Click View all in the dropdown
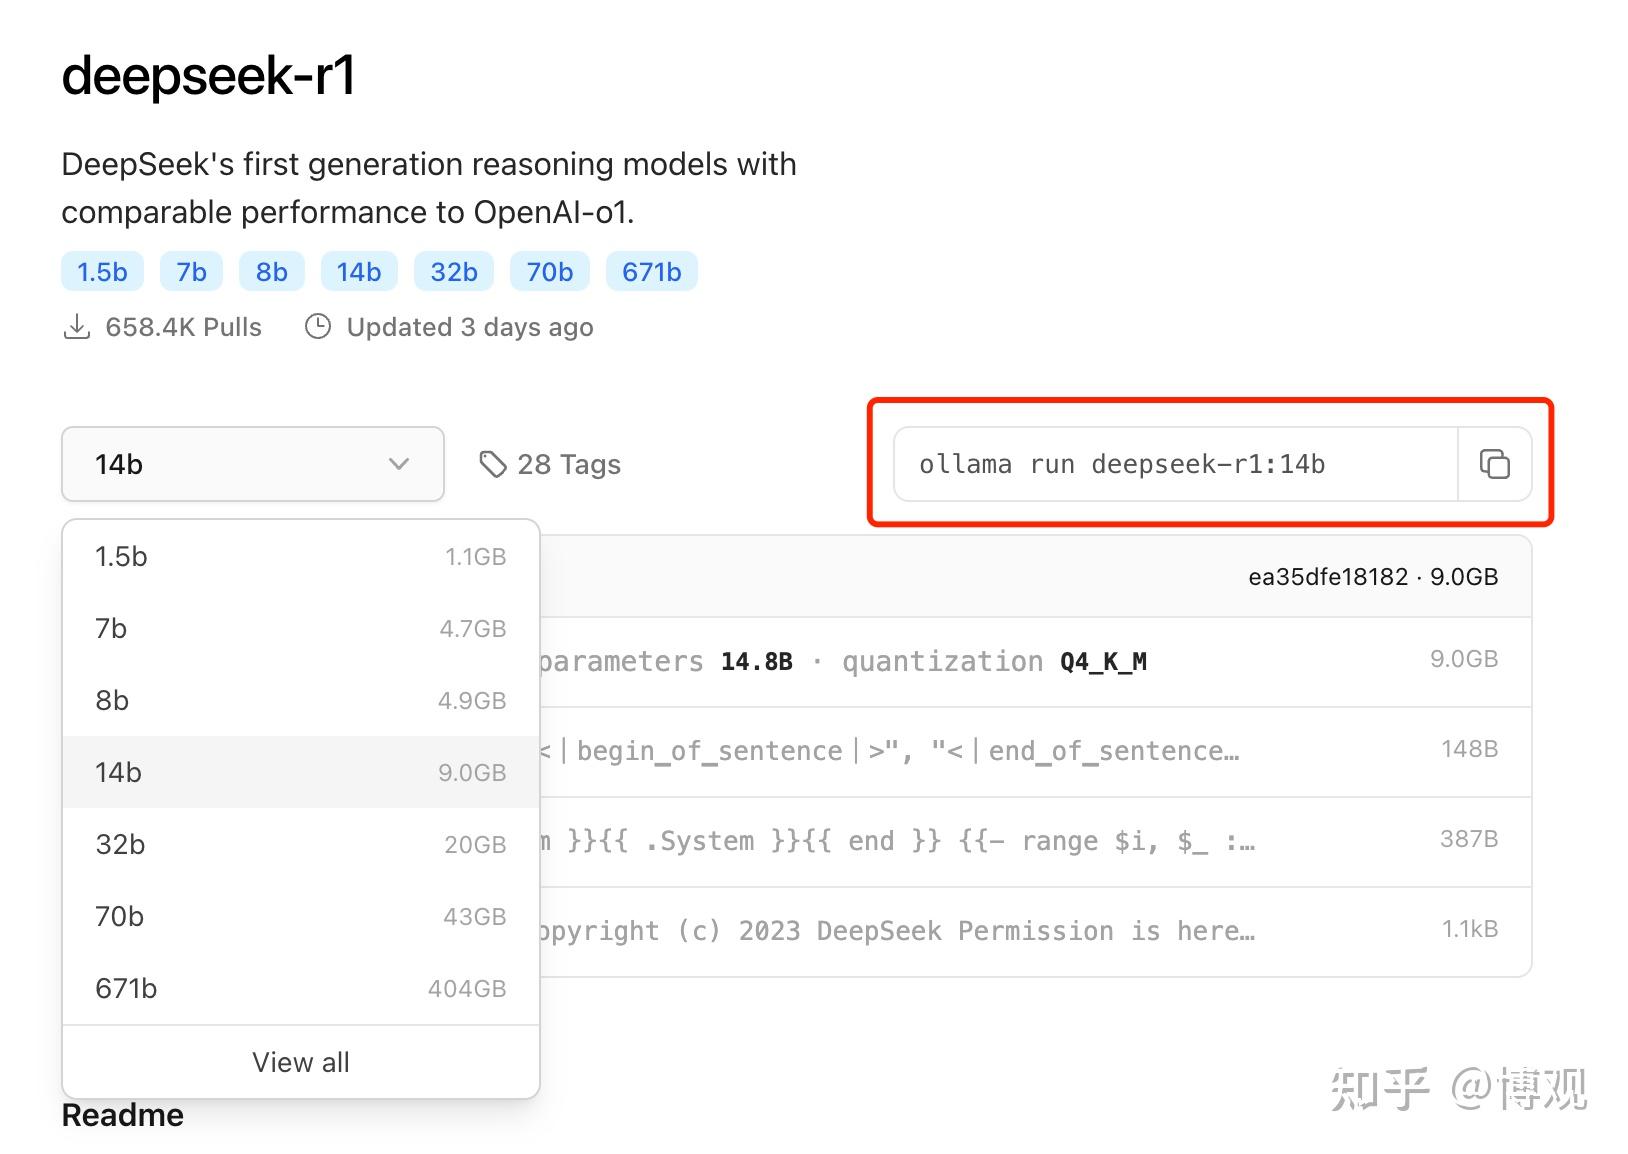 [x=300, y=1062]
